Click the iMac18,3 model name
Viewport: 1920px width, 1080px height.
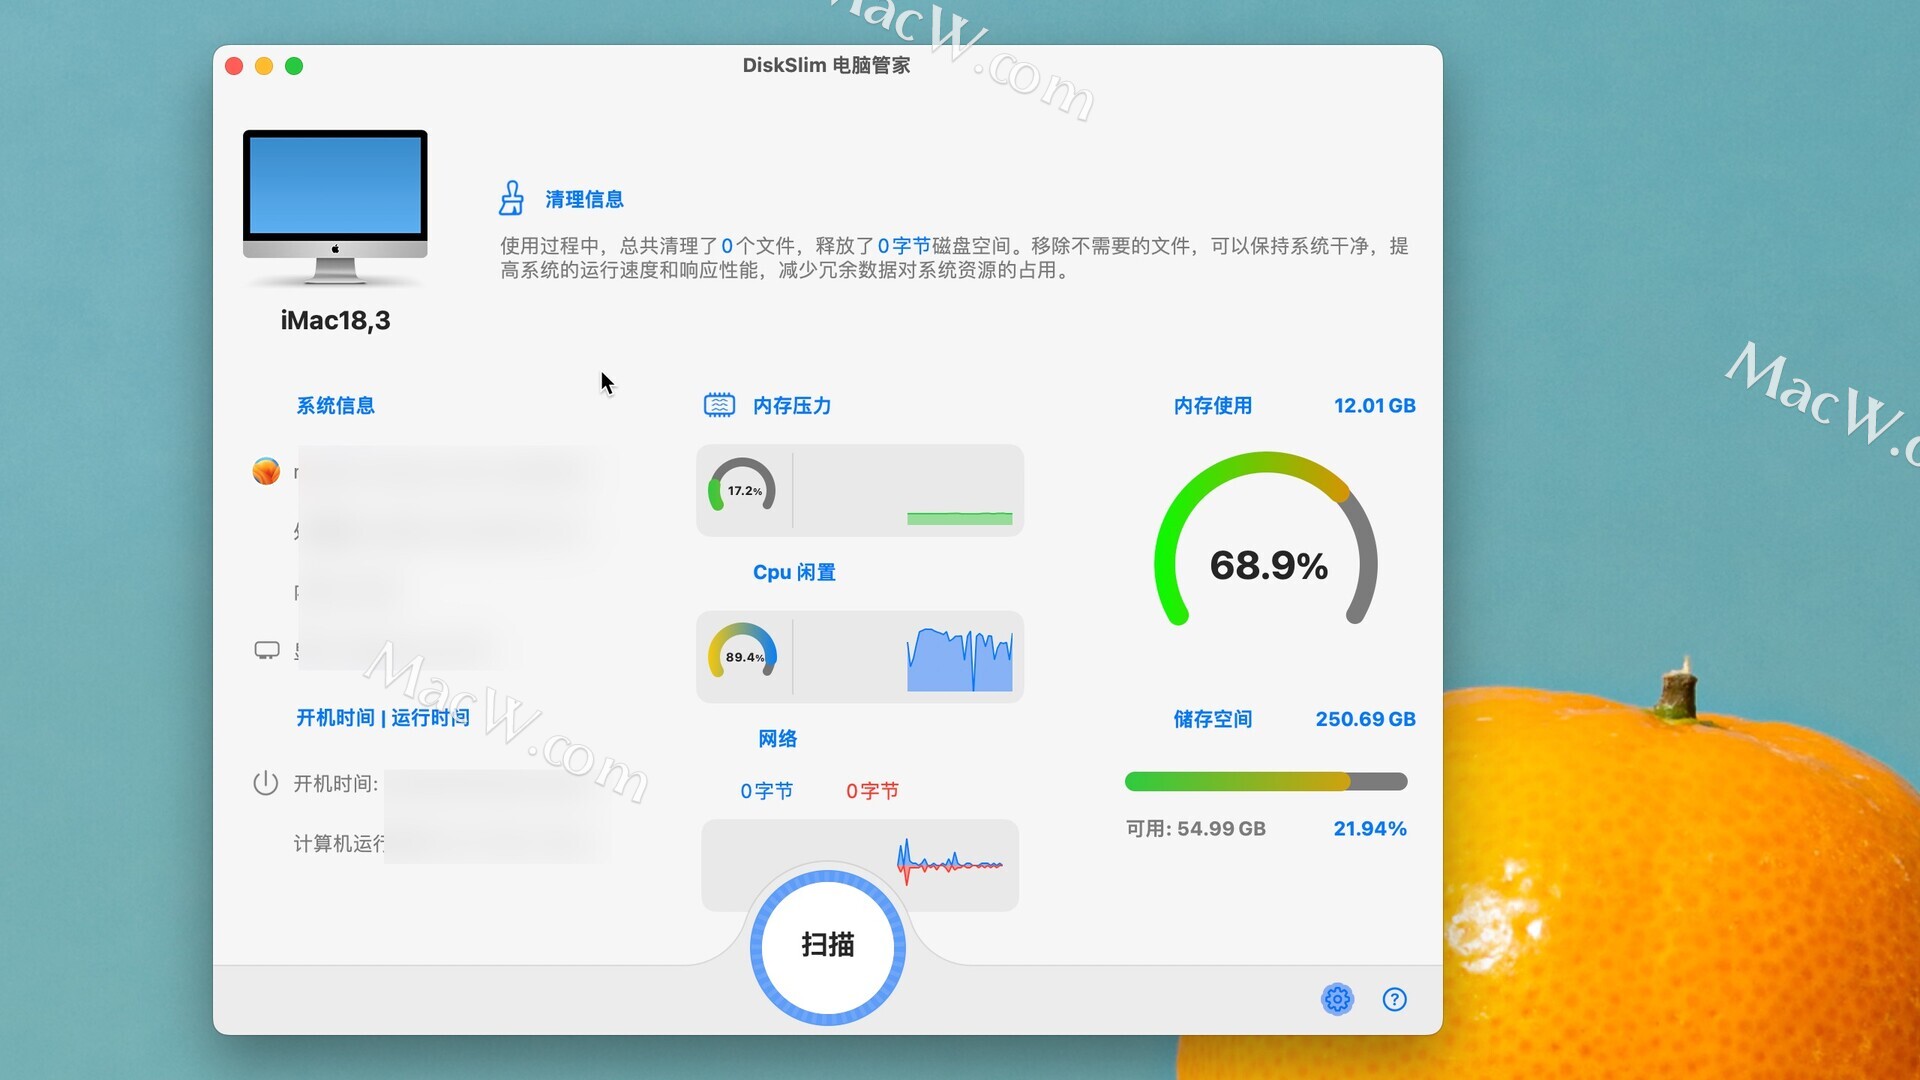pos(335,320)
